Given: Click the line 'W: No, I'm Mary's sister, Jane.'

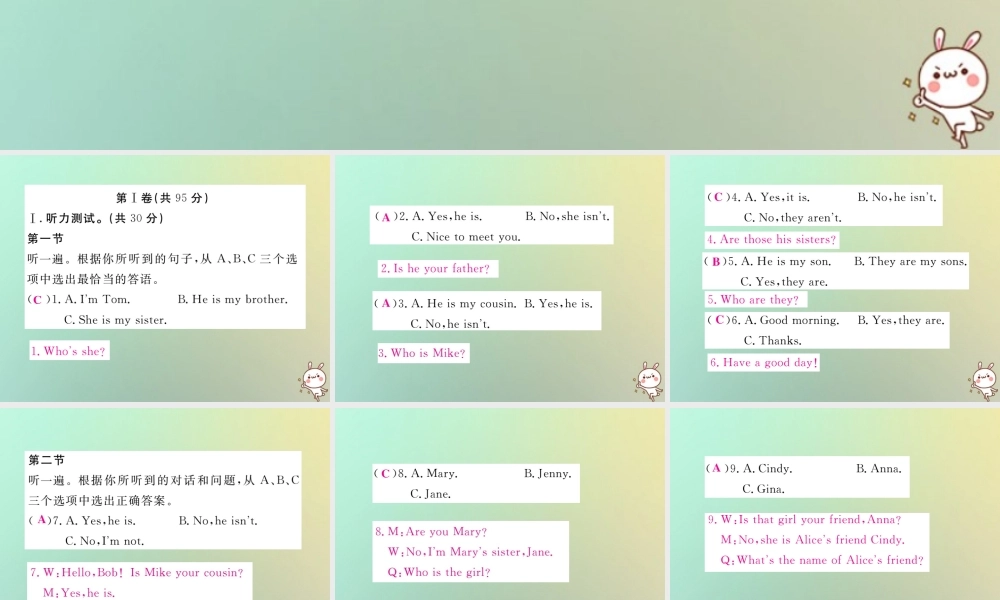Looking at the screenshot, I should (471, 552).
